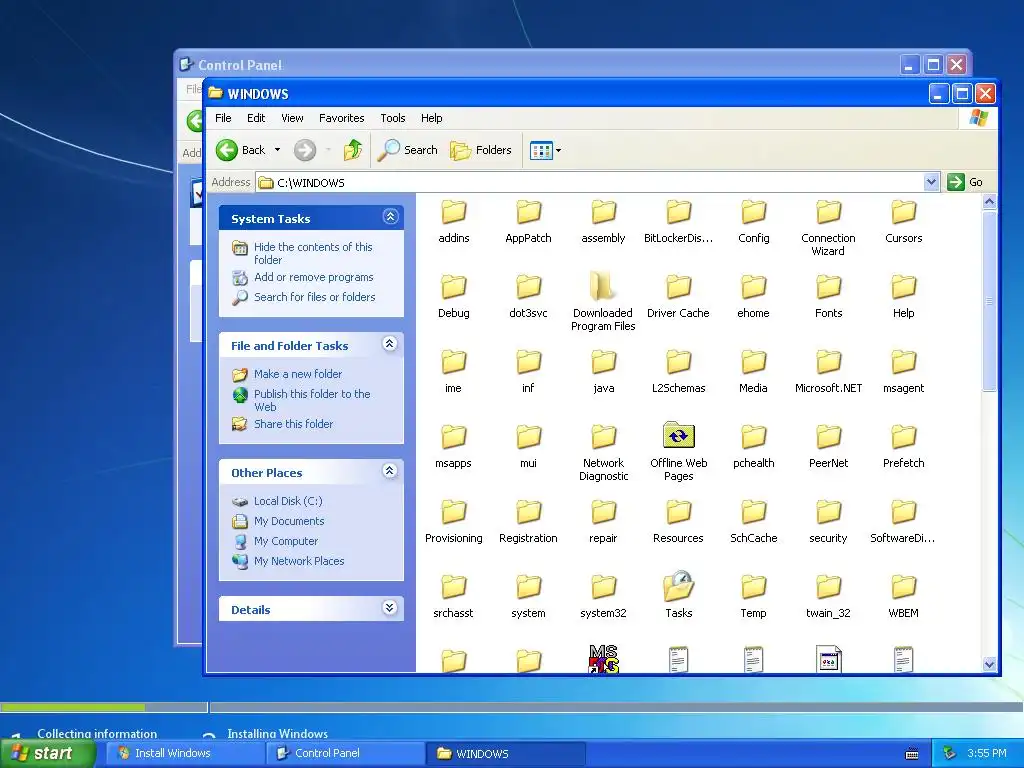Screen dimensions: 1024x768
Task: Open the Back history dropdown arrow
Action: pos(278,150)
